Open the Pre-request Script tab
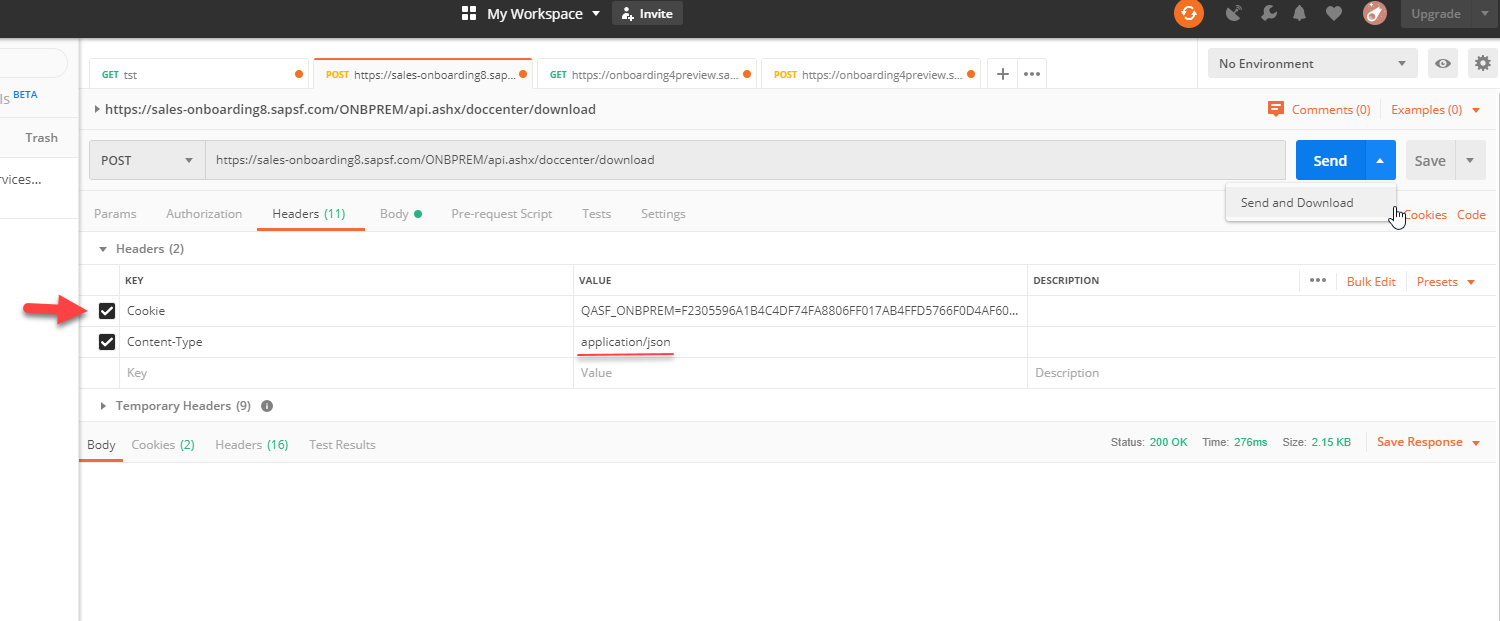The image size is (1500, 621). (501, 214)
